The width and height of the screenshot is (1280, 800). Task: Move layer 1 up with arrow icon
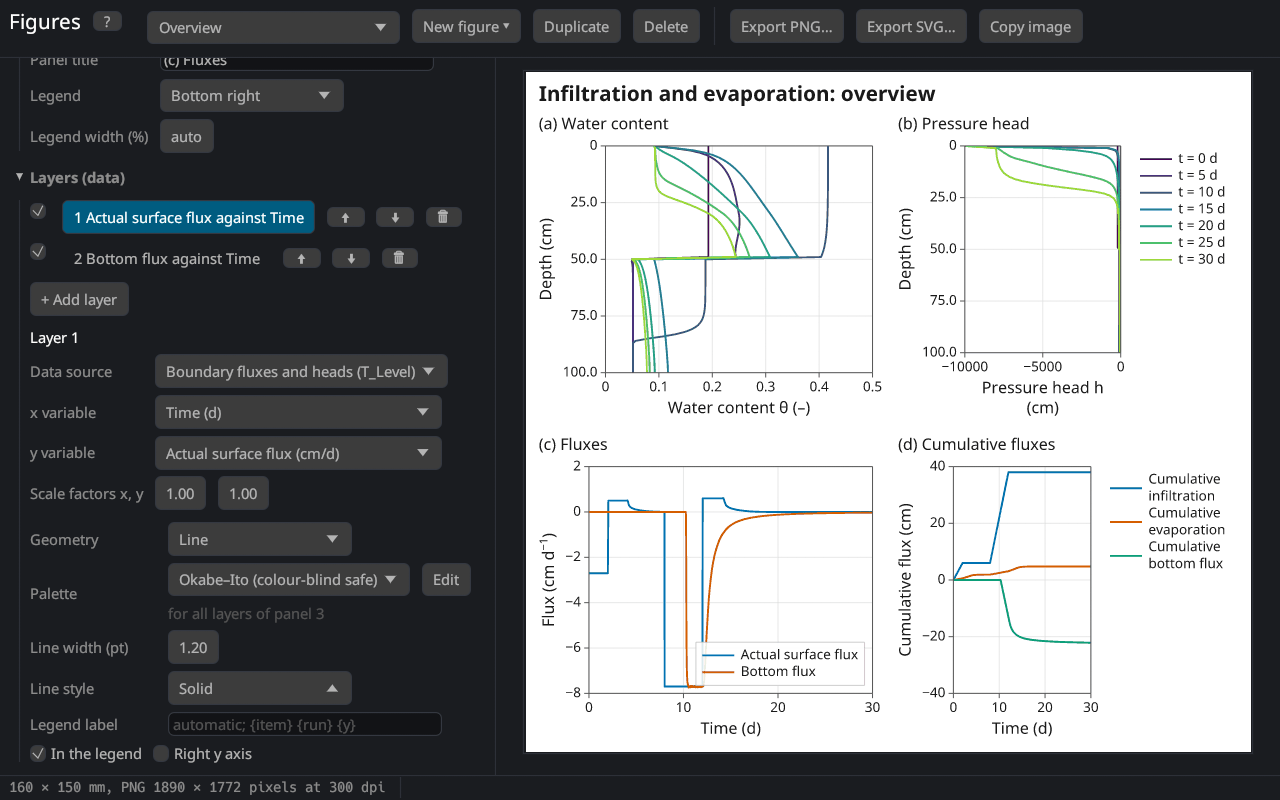(x=346, y=217)
